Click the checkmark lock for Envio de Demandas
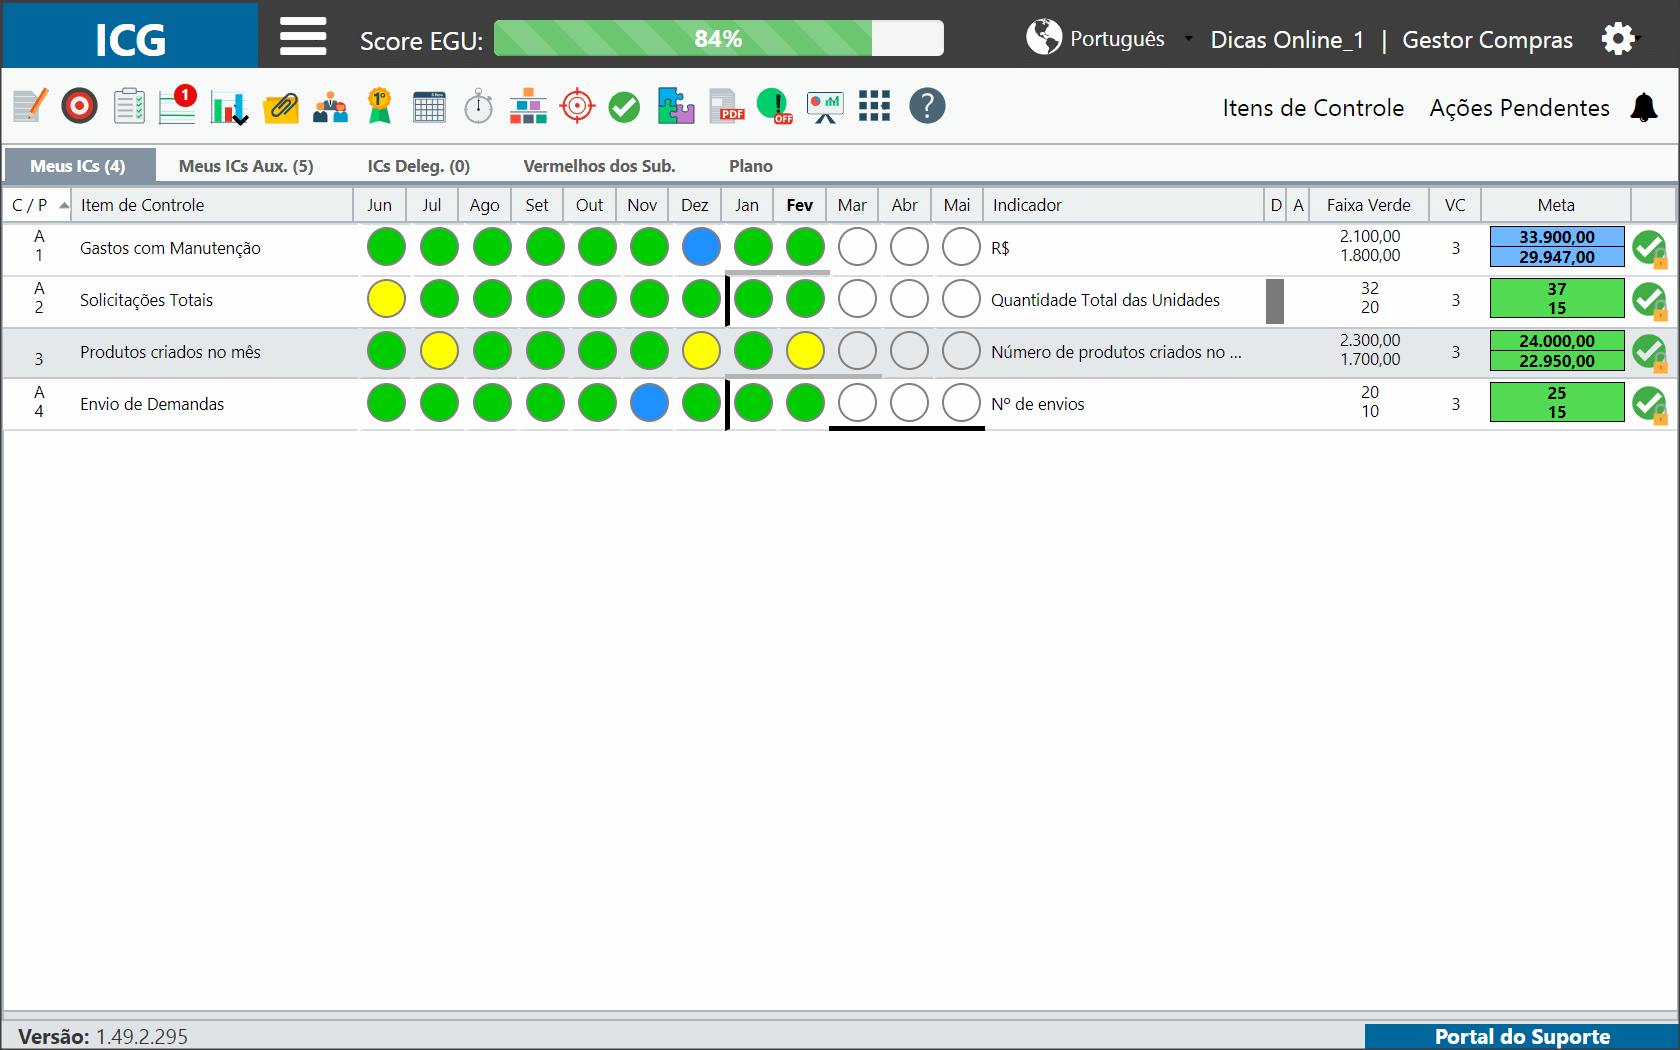1680x1050 pixels. pyautogui.click(x=1650, y=404)
